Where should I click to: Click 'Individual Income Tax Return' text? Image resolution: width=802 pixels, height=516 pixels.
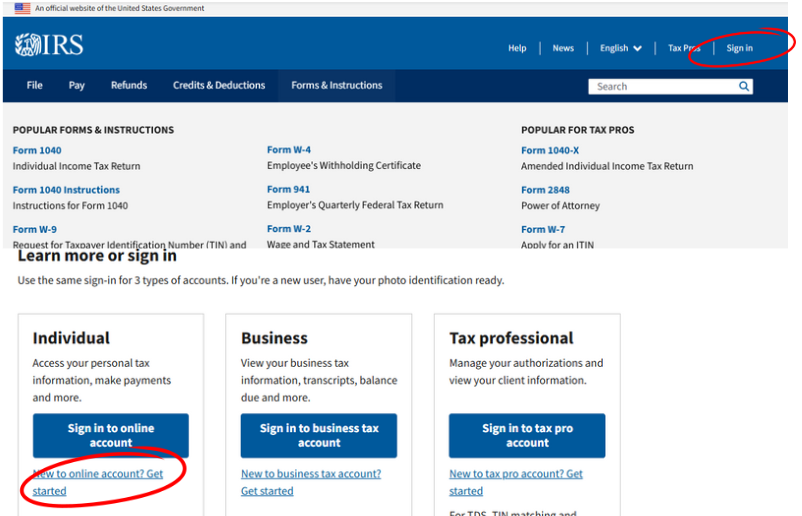76,166
